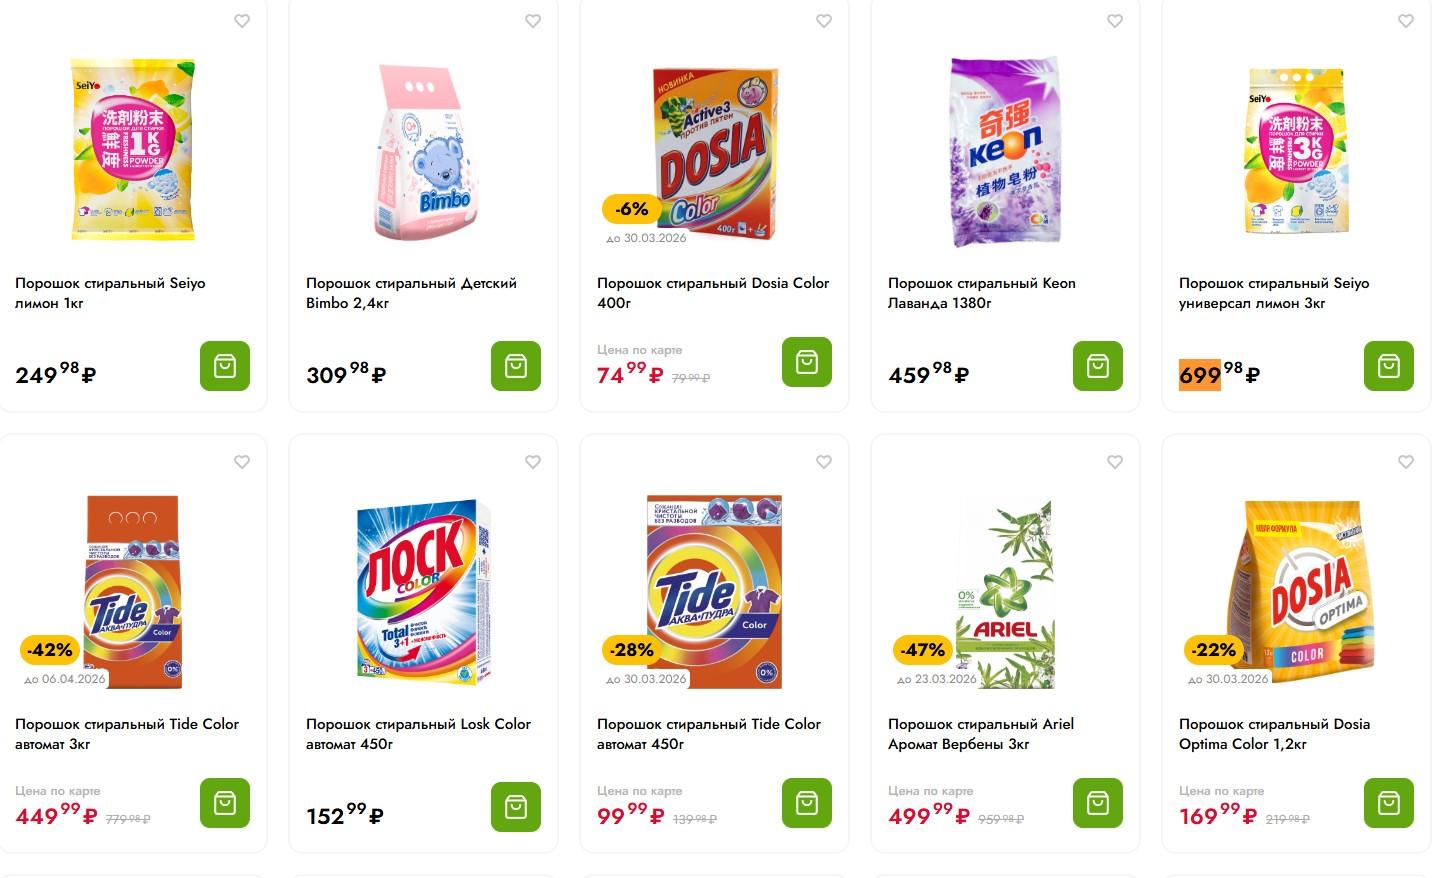Viewport: 1433px width, 878px height.
Task: Toggle favorite heart on Losk Color
Action: [533, 462]
